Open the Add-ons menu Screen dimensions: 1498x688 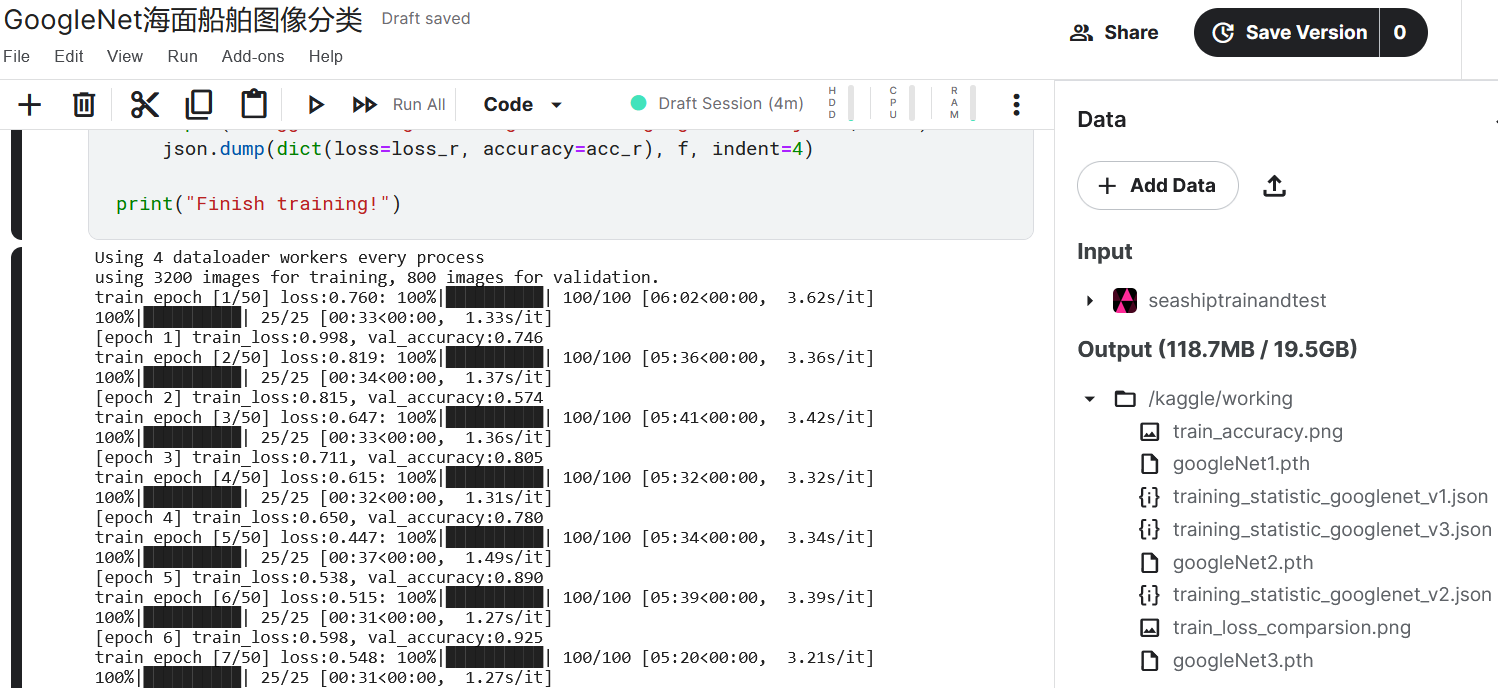point(253,56)
